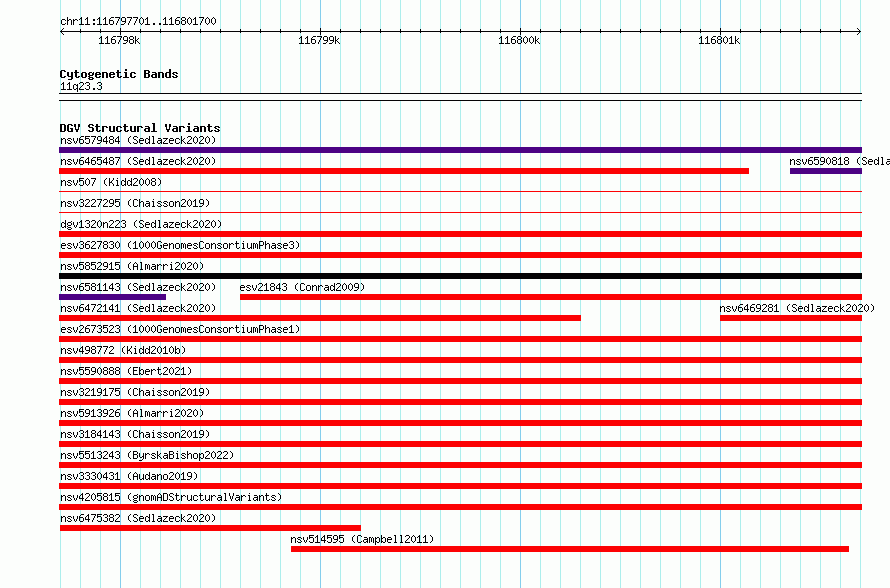Click the red nsv6475382 variant bar
This screenshot has height=588, width=890.
(x=210, y=528)
